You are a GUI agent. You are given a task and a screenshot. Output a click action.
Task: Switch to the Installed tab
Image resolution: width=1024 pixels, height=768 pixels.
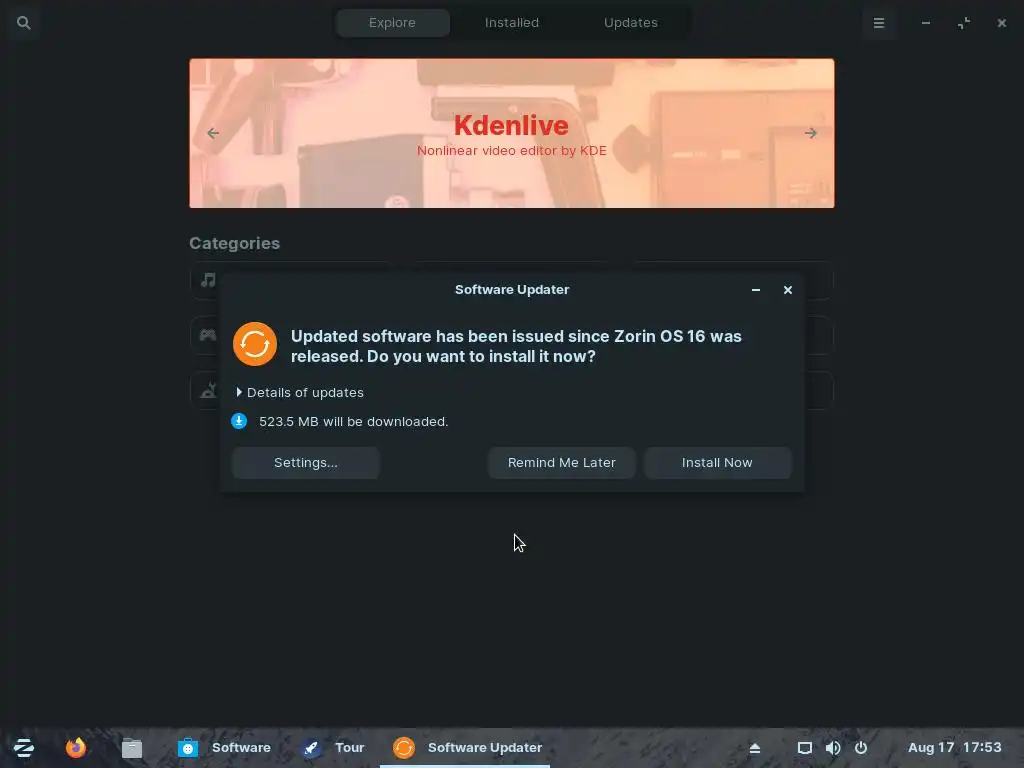512,23
